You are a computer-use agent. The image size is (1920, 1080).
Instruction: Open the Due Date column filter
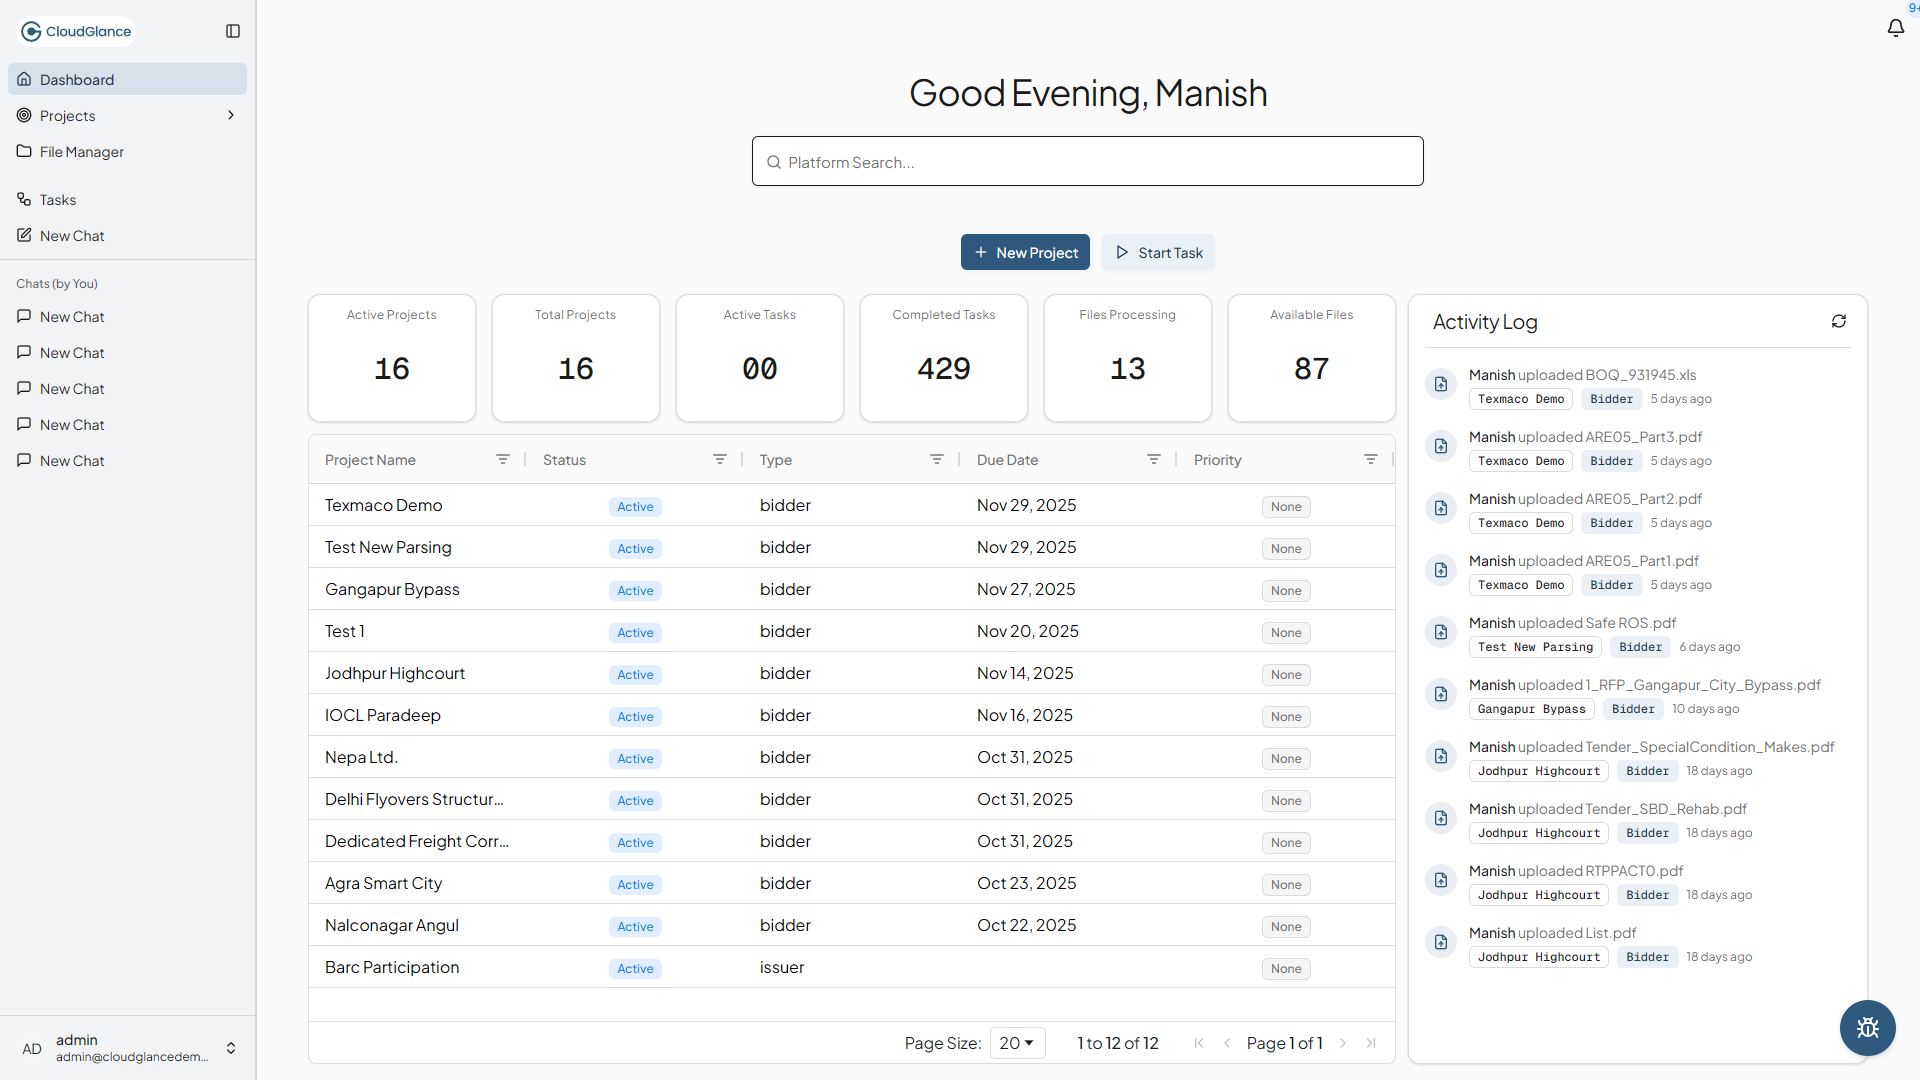[1153, 459]
